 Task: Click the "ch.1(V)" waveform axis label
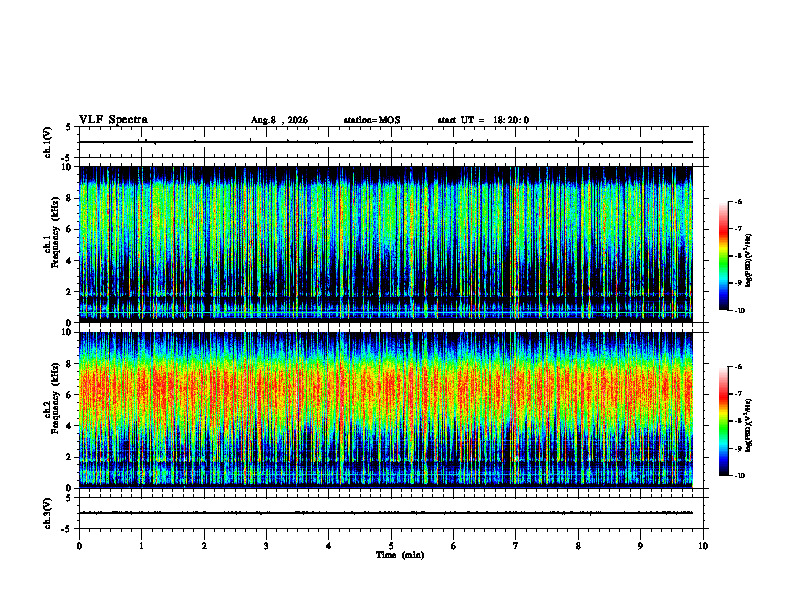pos(48,142)
